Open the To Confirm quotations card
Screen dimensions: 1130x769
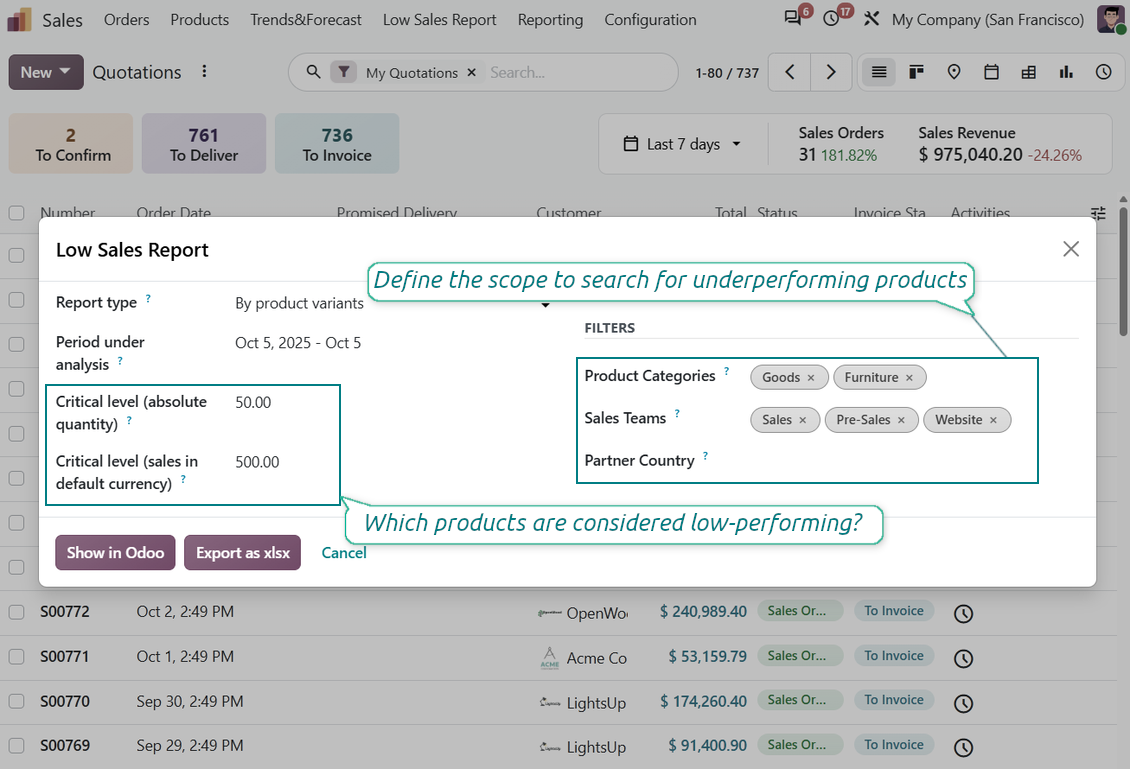(x=71, y=143)
